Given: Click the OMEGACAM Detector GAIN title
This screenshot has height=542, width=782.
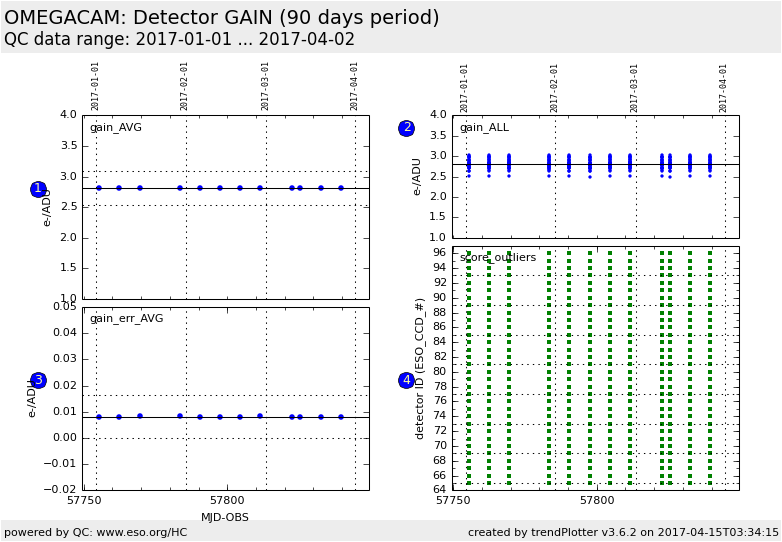Looking at the screenshot, I should 221,18.
